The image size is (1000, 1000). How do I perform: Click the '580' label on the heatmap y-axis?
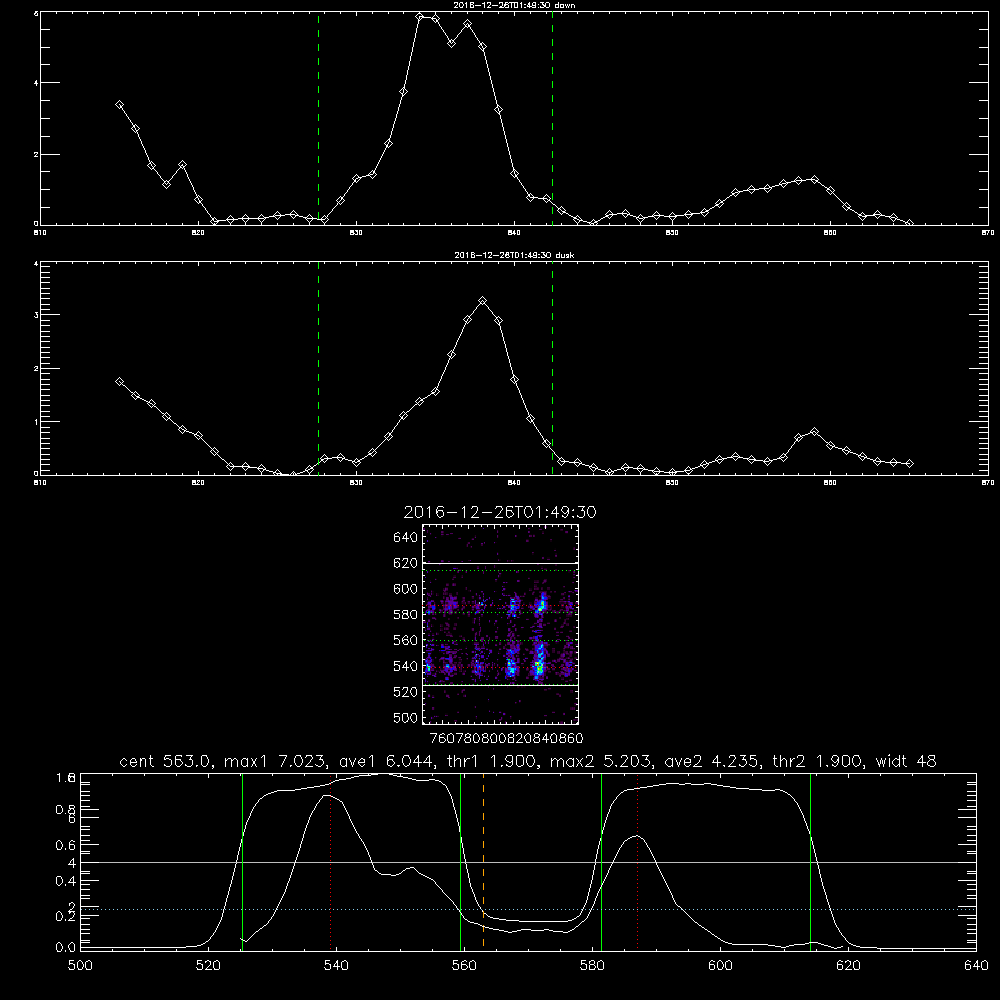[406, 615]
